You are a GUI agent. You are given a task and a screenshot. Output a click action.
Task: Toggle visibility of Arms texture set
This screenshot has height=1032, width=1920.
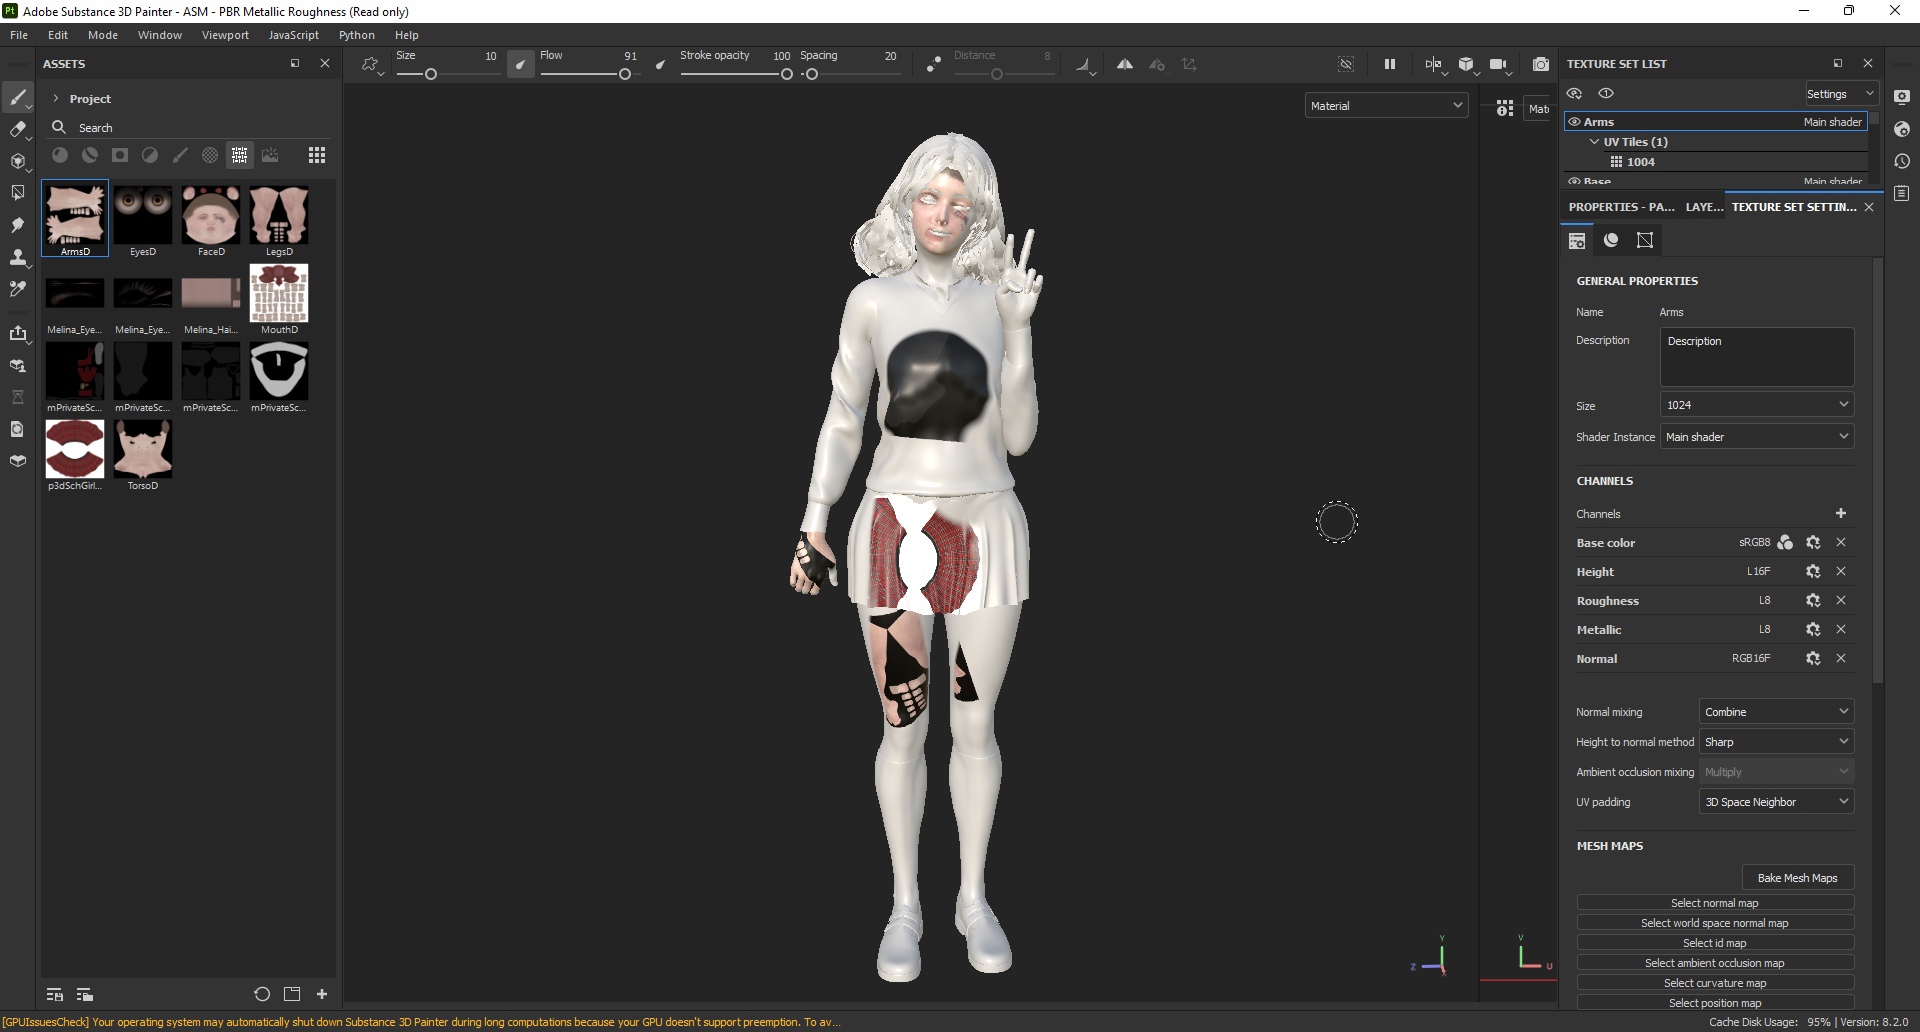coord(1574,122)
